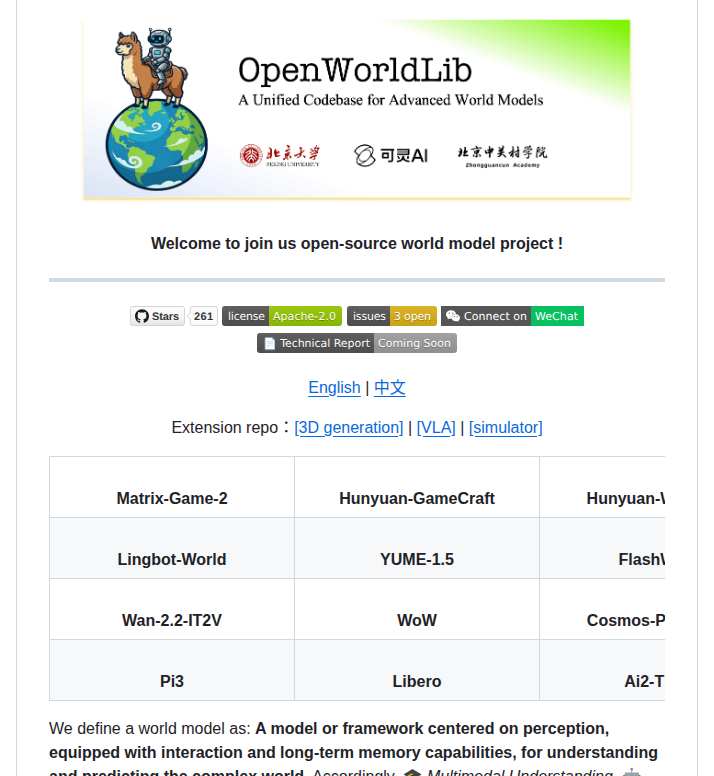Click the Unified Codebase subtitle text
Viewport: 714px width, 776px height.
[390, 100]
